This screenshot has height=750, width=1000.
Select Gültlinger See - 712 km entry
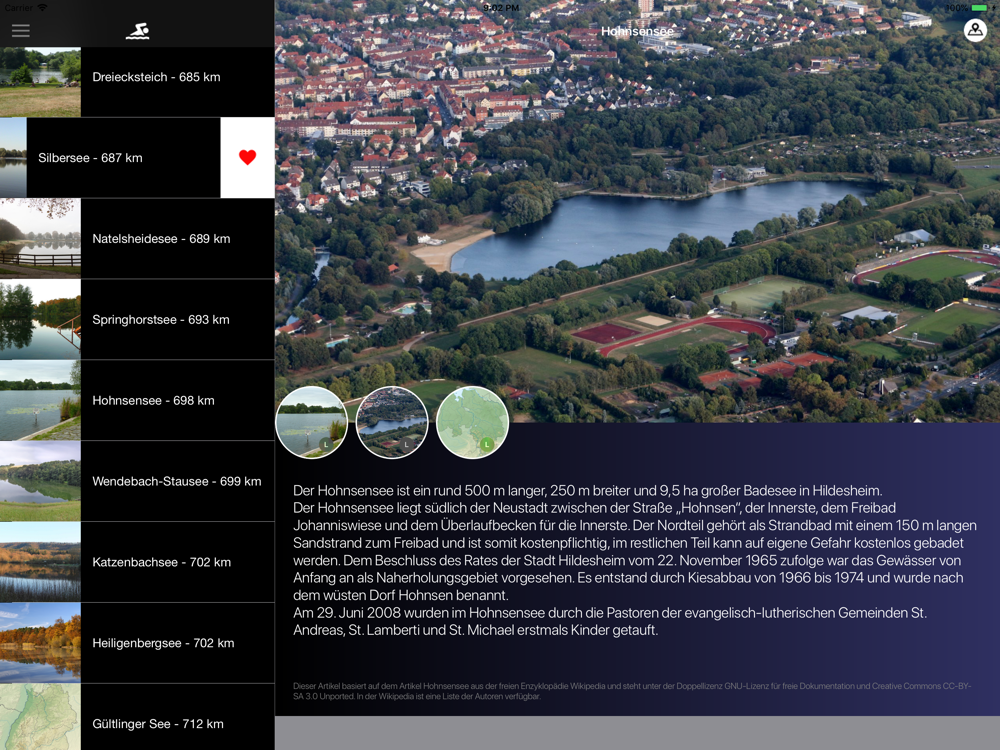pos(137,717)
